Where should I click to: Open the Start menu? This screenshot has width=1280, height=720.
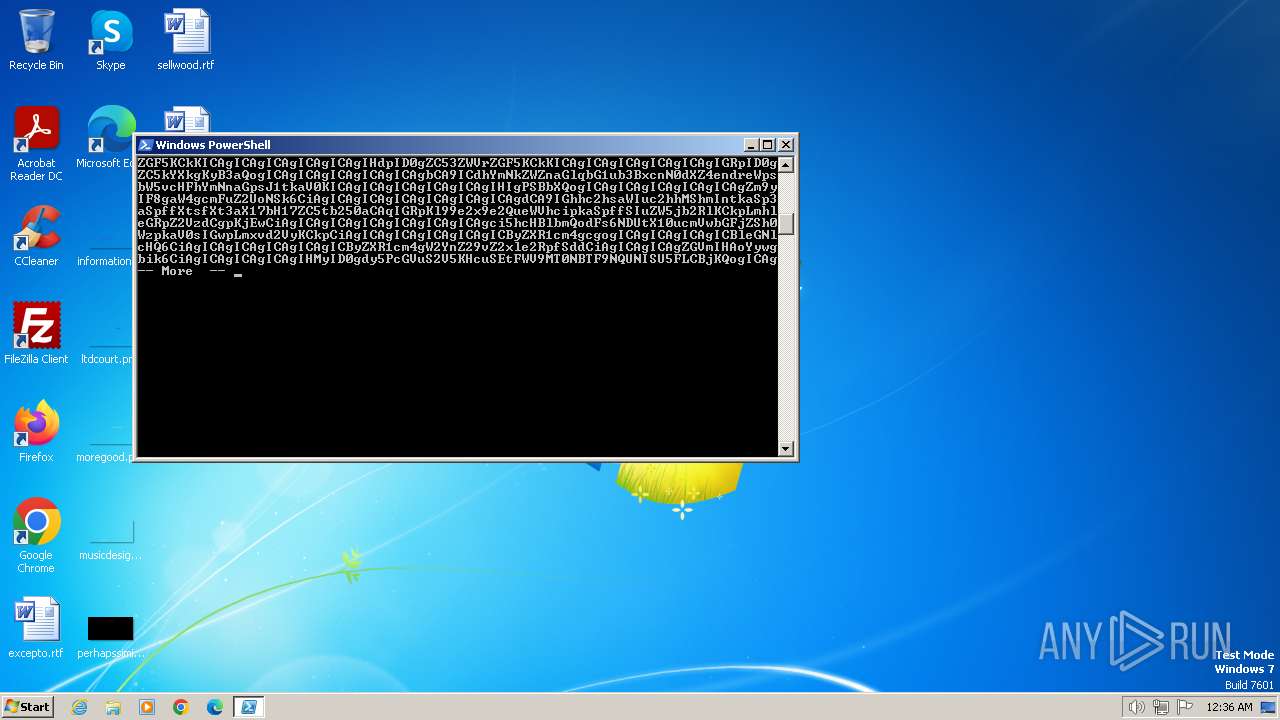pyautogui.click(x=27, y=707)
